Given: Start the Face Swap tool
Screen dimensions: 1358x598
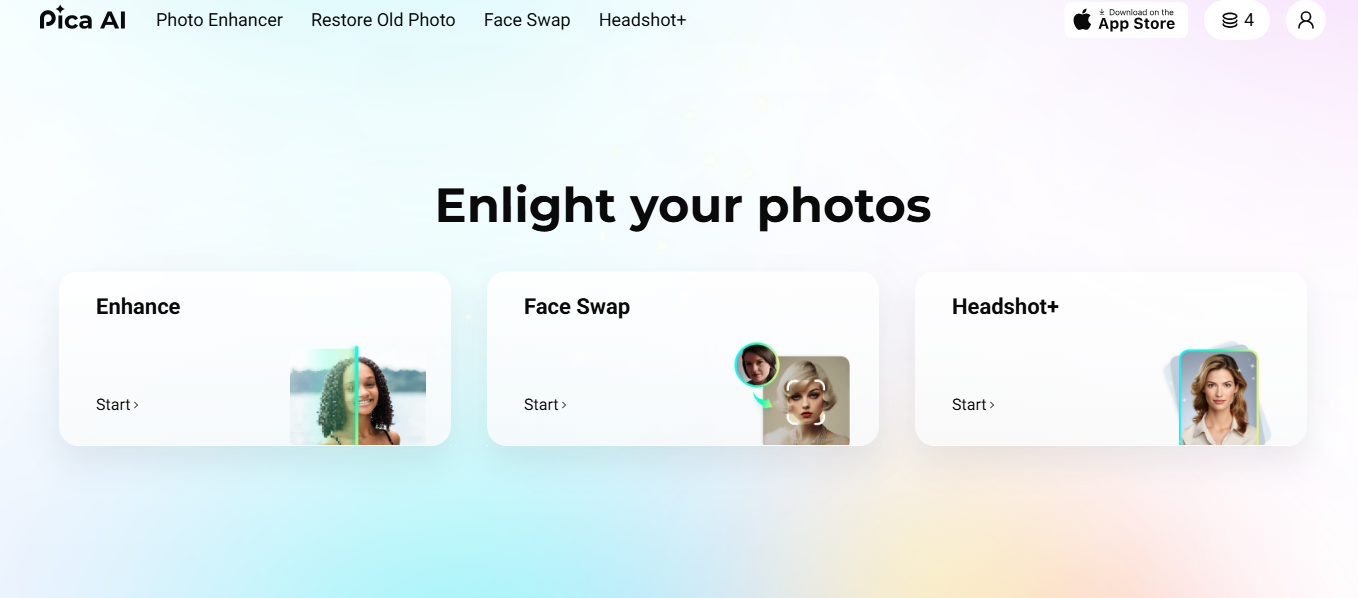Looking at the screenshot, I should pos(545,405).
